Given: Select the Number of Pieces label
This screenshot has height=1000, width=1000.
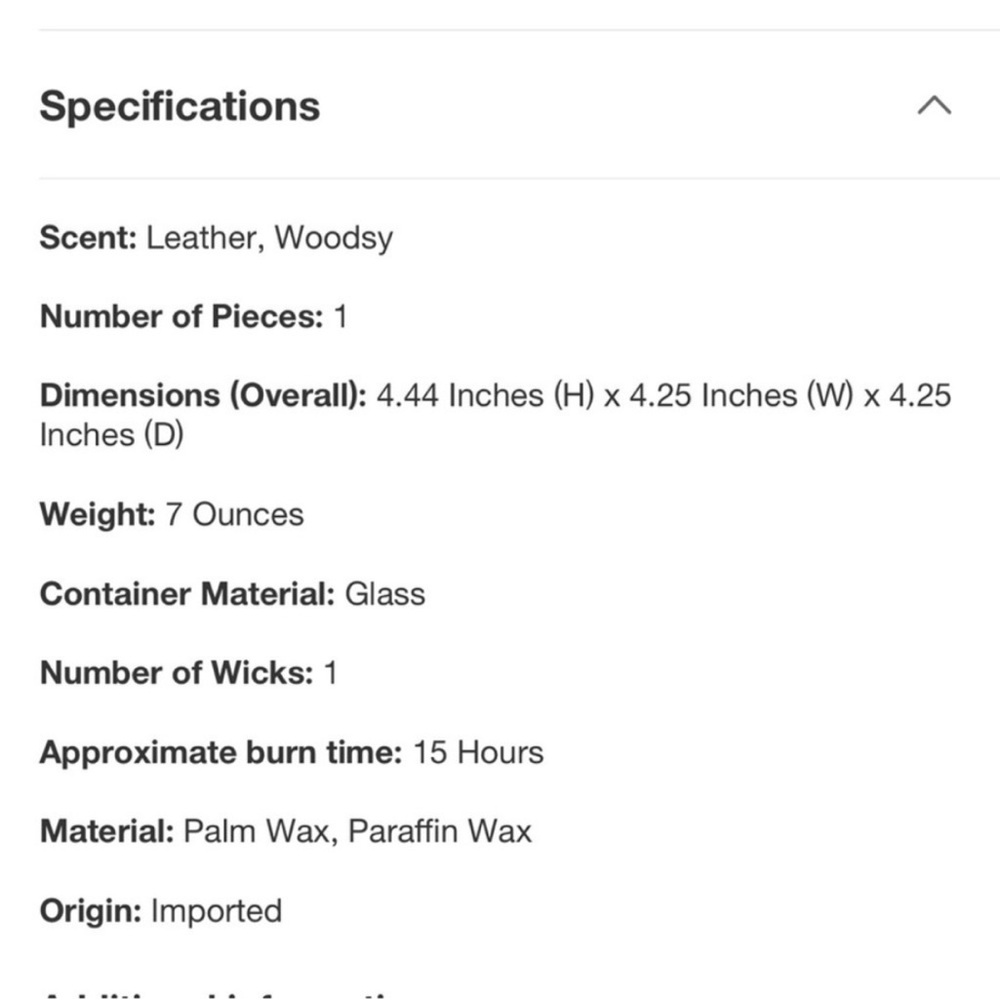Looking at the screenshot, I should [182, 317].
